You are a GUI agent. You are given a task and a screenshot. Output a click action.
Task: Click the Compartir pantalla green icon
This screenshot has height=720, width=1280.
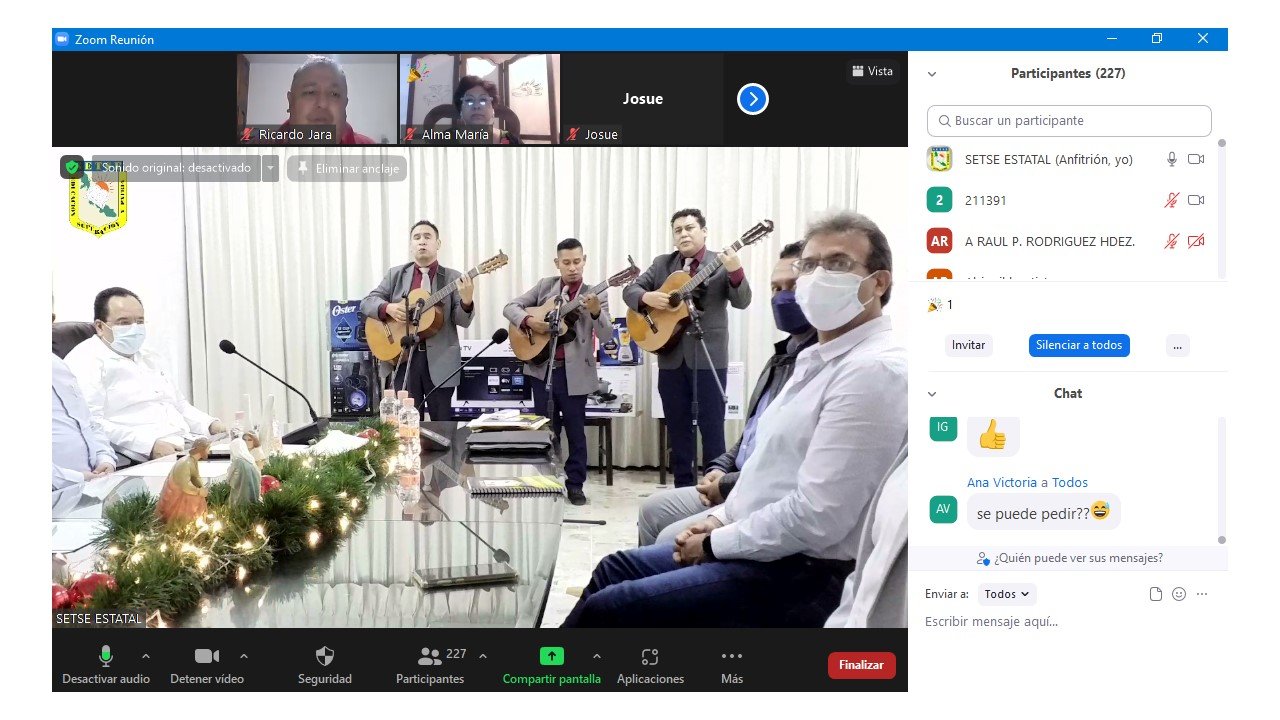click(x=552, y=656)
